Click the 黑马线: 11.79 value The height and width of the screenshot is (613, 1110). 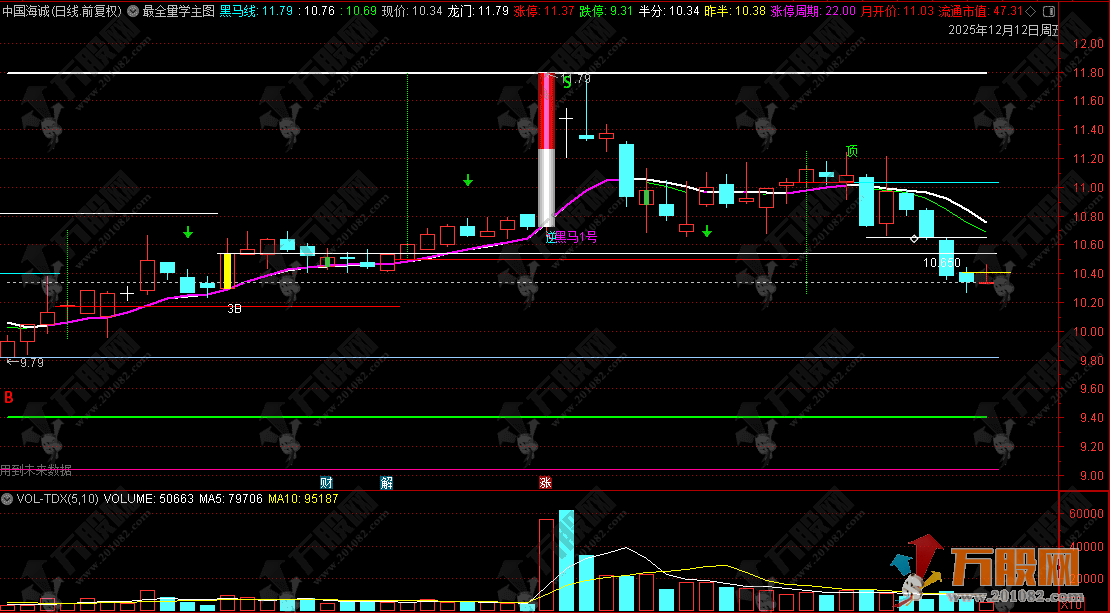(x=256, y=11)
